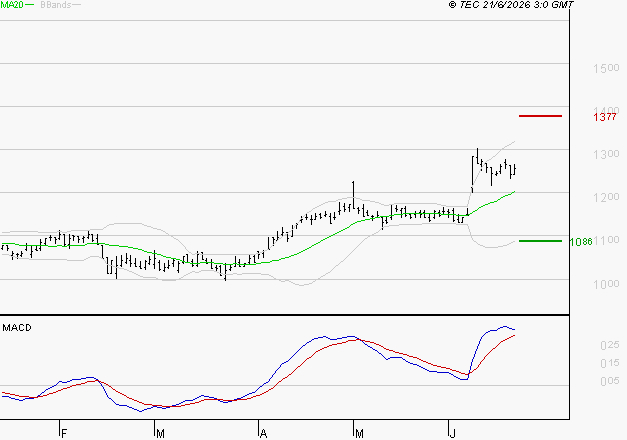Click the 1300 price axis label

606,154
